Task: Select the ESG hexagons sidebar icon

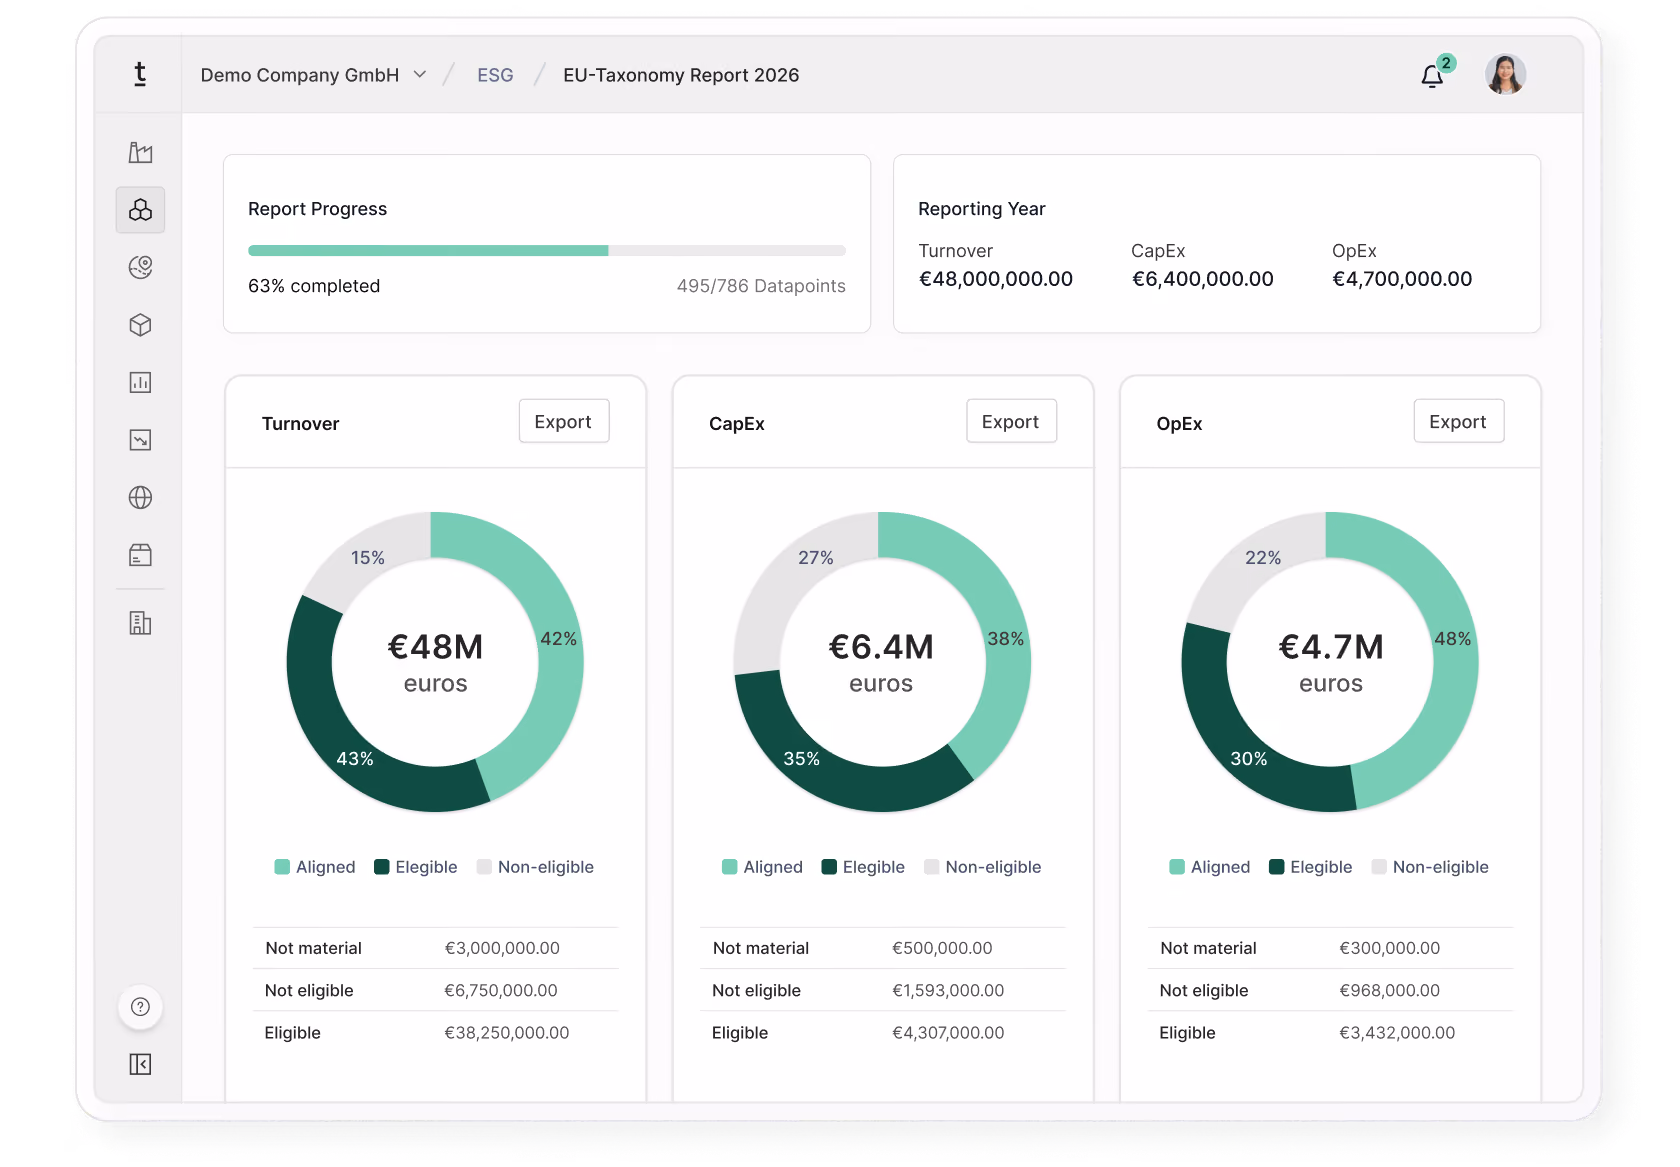Action: click(140, 210)
